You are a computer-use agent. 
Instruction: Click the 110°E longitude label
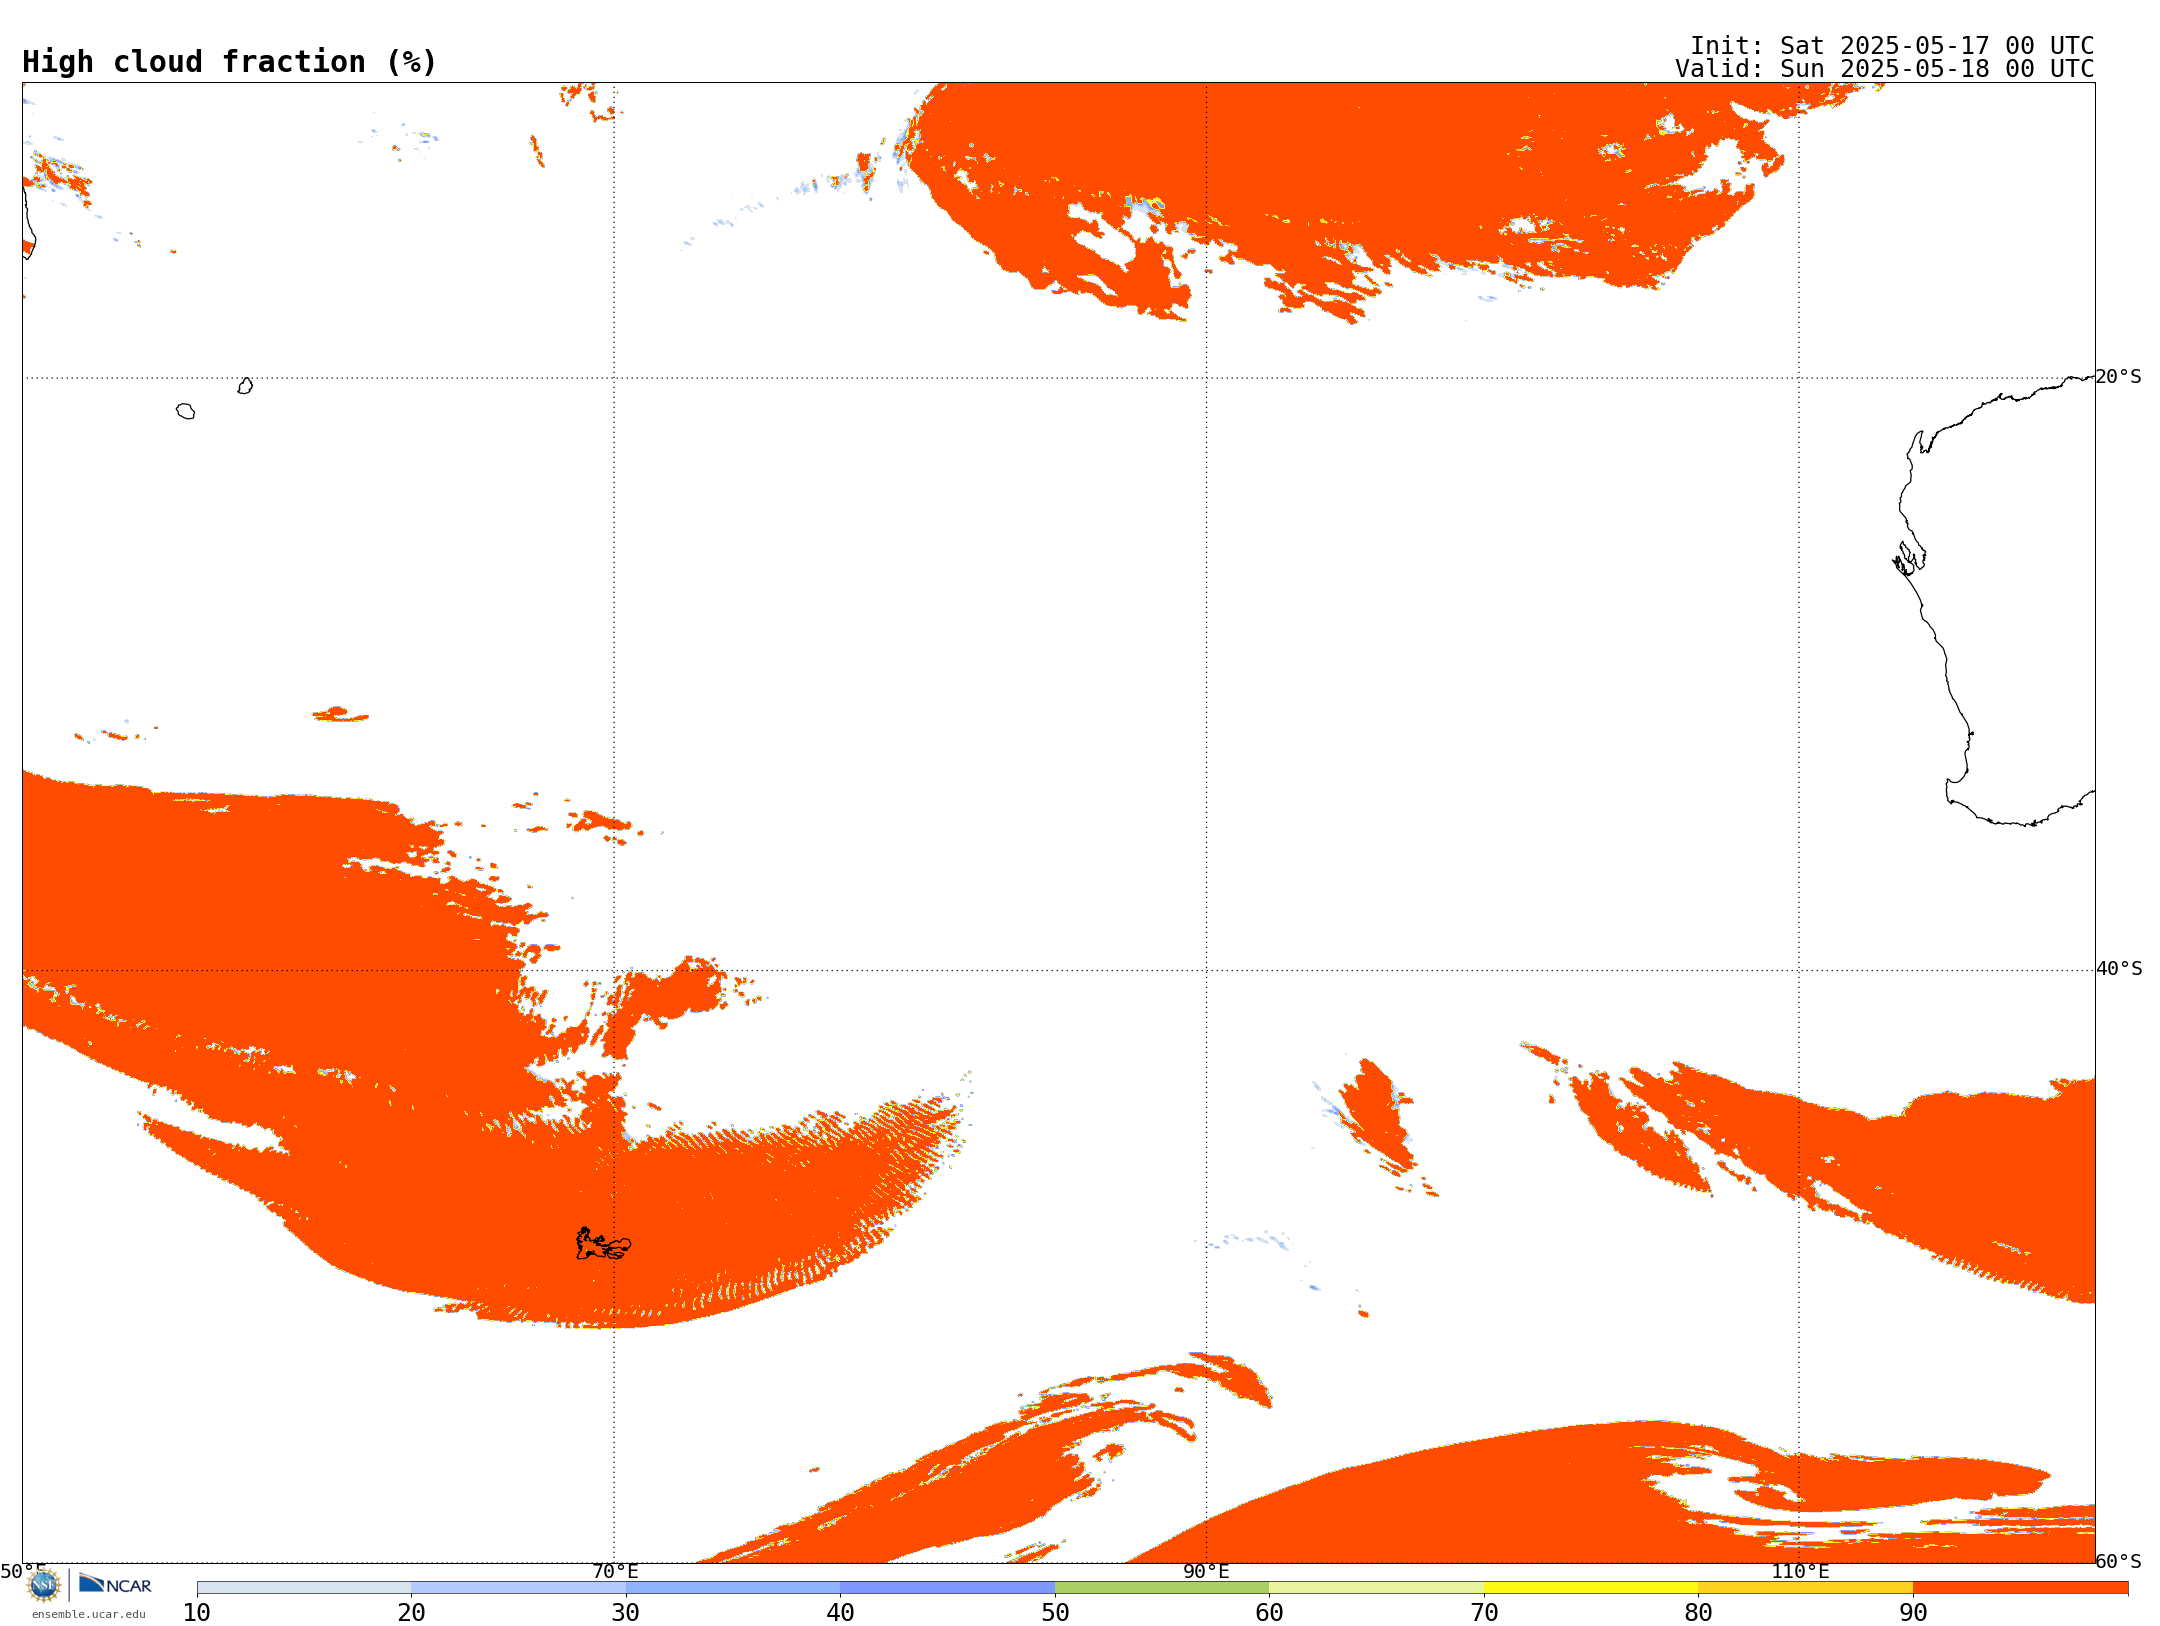[1800, 1572]
